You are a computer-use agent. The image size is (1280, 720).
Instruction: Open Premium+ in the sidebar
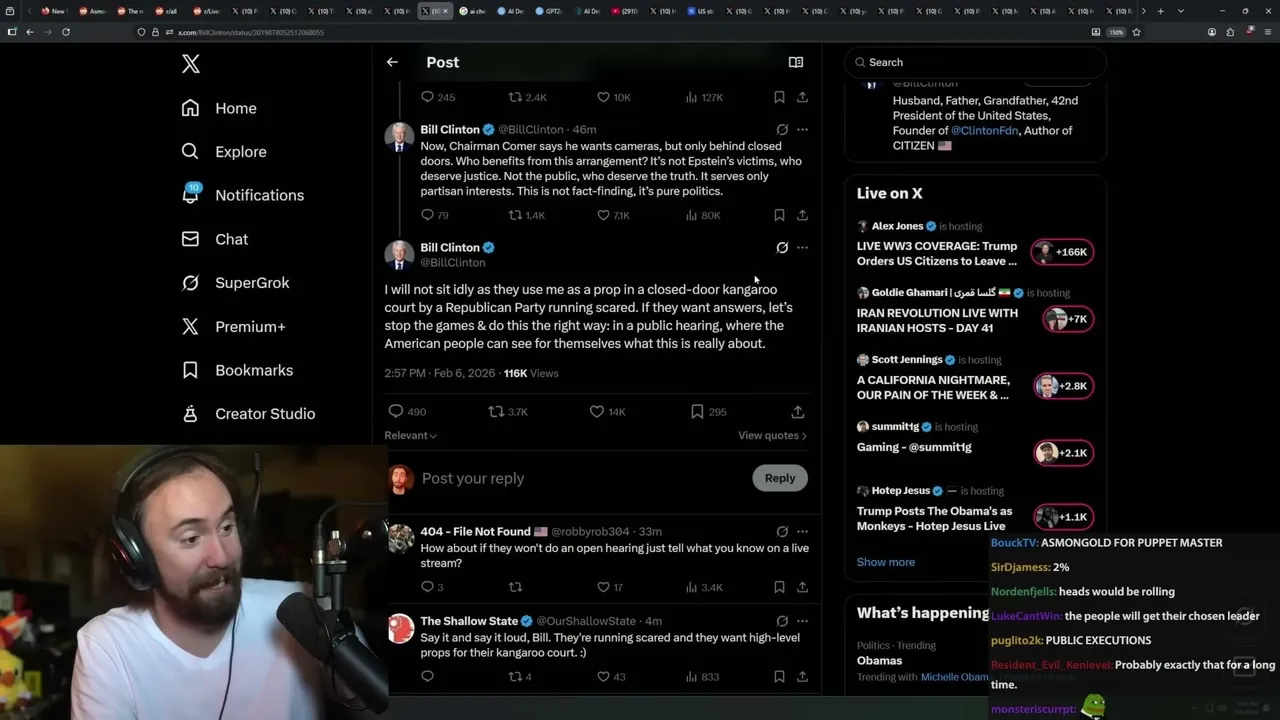coord(233,326)
